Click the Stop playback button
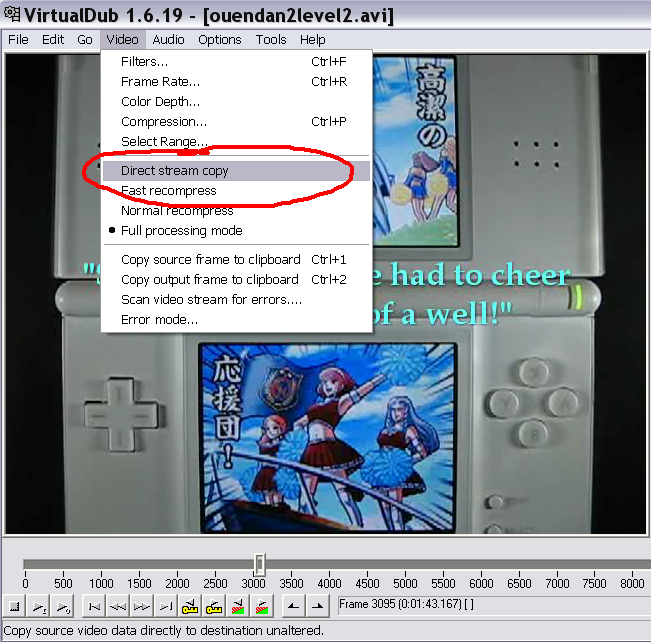 (15, 606)
